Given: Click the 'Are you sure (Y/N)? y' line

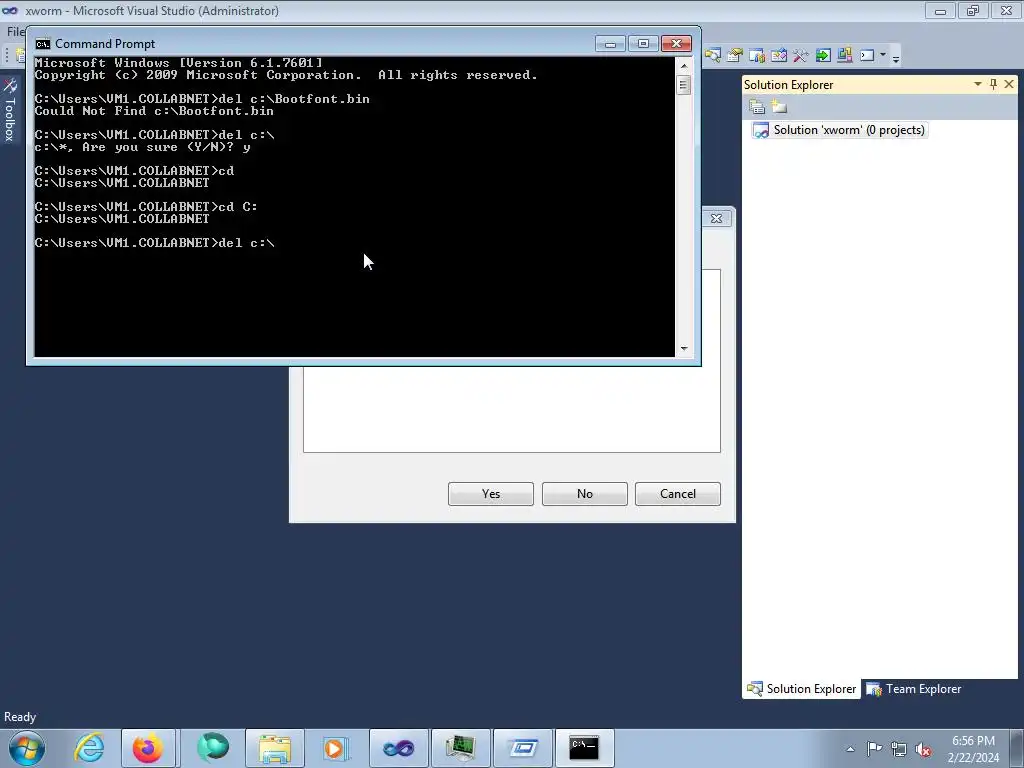Looking at the screenshot, I should (142, 147).
